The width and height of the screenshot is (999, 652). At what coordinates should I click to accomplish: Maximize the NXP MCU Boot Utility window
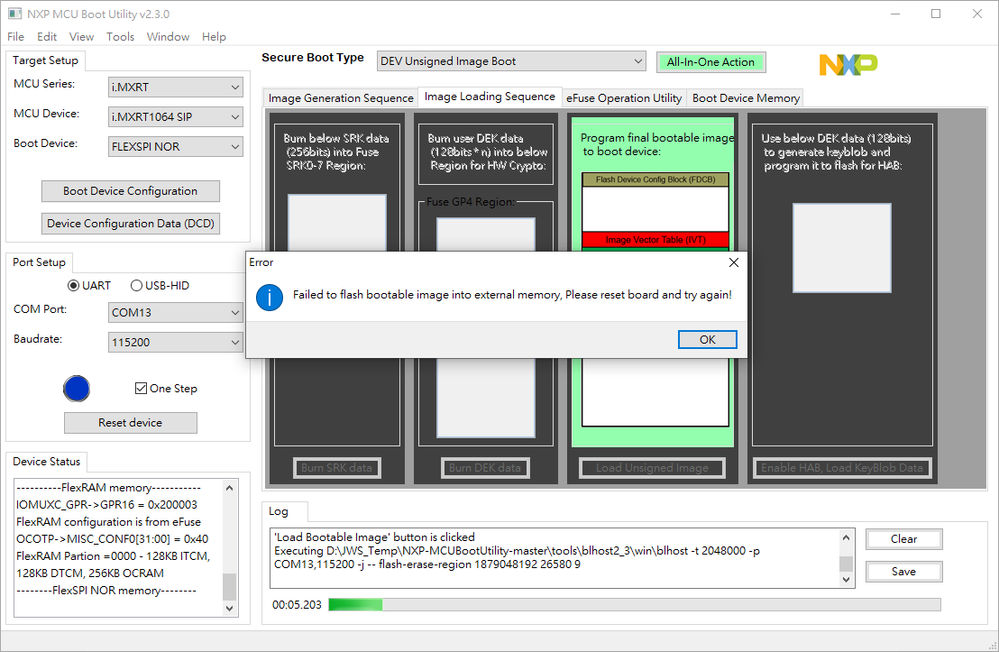935,13
